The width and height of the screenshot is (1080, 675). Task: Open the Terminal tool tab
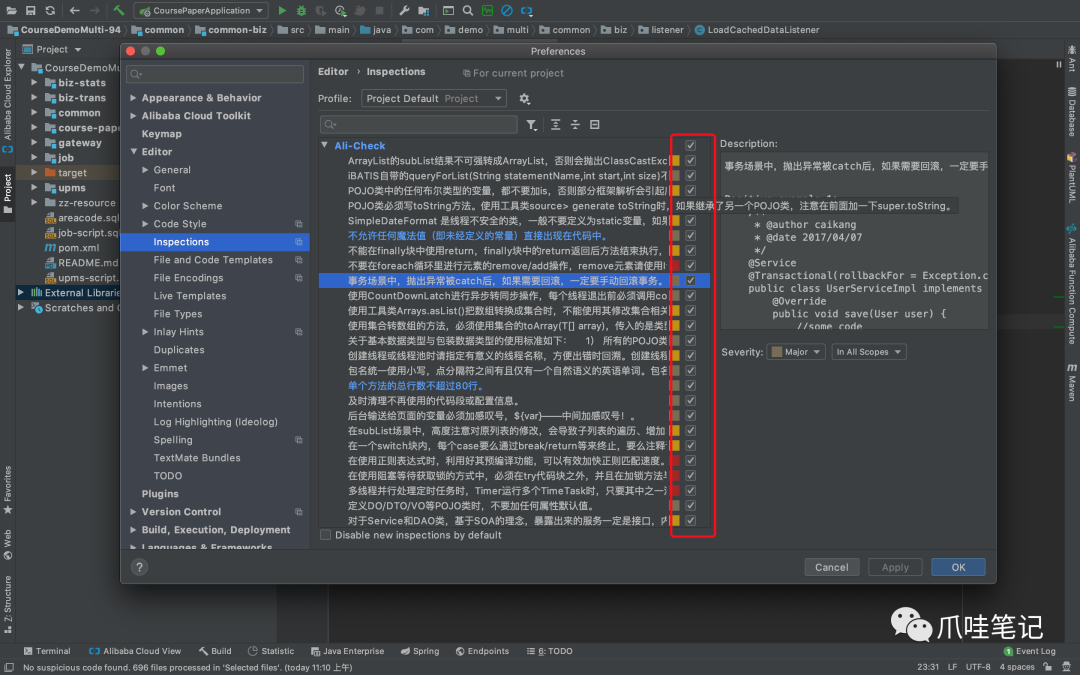click(47, 651)
